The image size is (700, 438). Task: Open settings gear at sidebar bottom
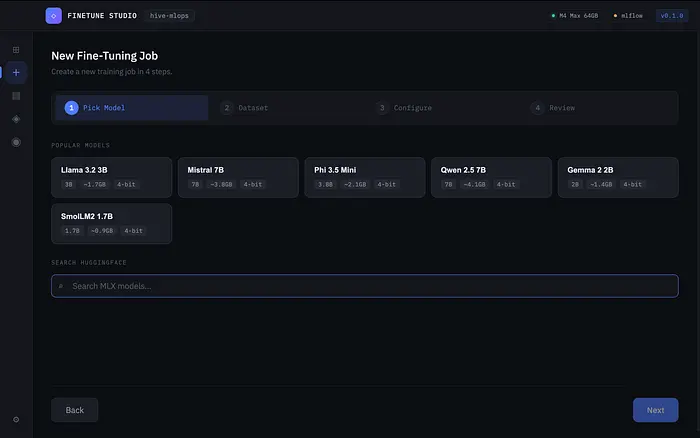pos(16,420)
